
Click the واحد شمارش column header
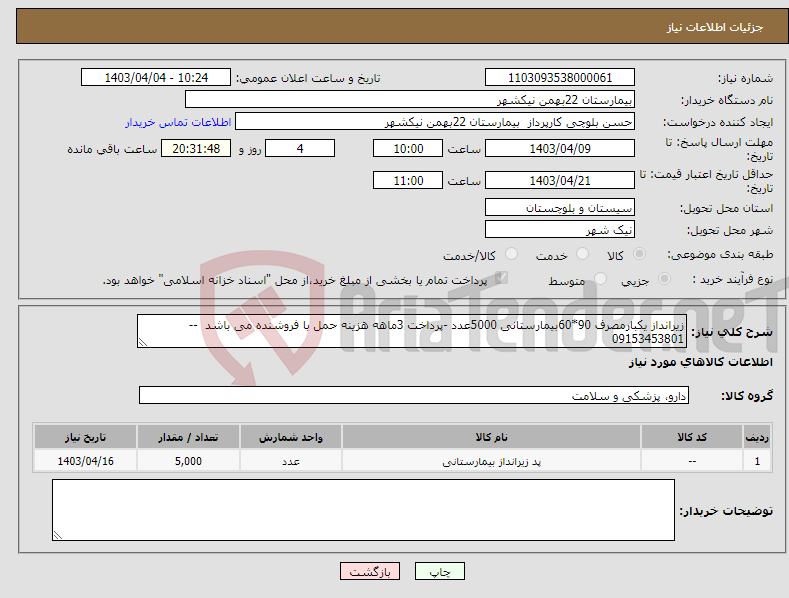(x=291, y=437)
